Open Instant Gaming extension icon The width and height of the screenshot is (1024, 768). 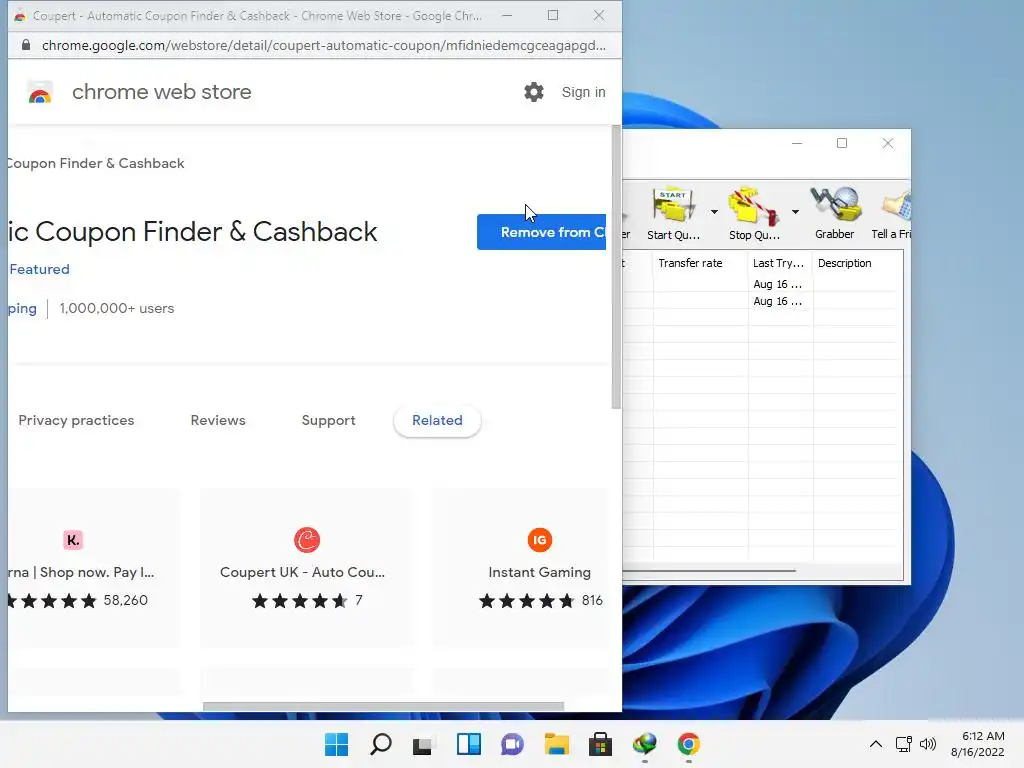tap(539, 540)
